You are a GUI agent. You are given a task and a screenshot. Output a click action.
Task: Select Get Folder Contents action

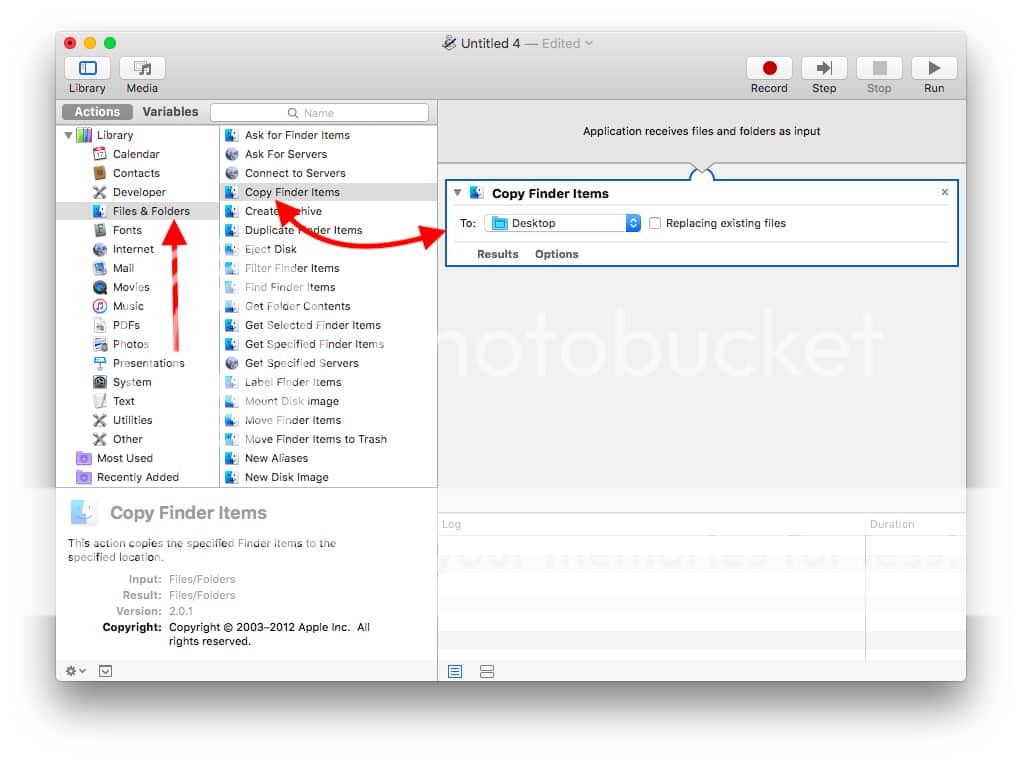(328, 306)
